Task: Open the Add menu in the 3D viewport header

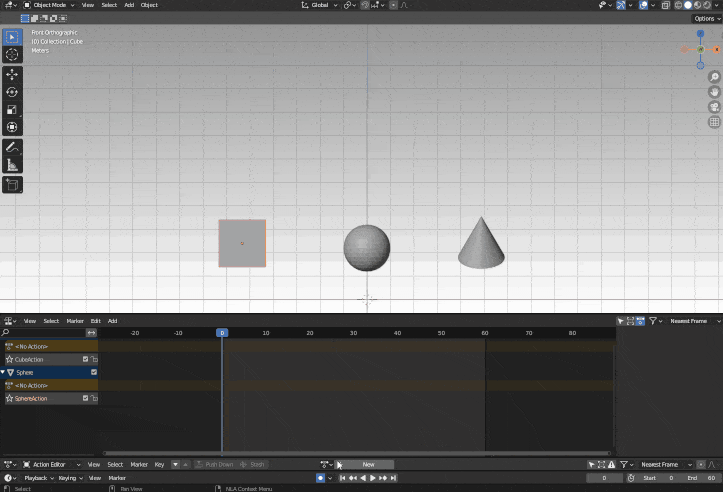Action: click(x=129, y=5)
